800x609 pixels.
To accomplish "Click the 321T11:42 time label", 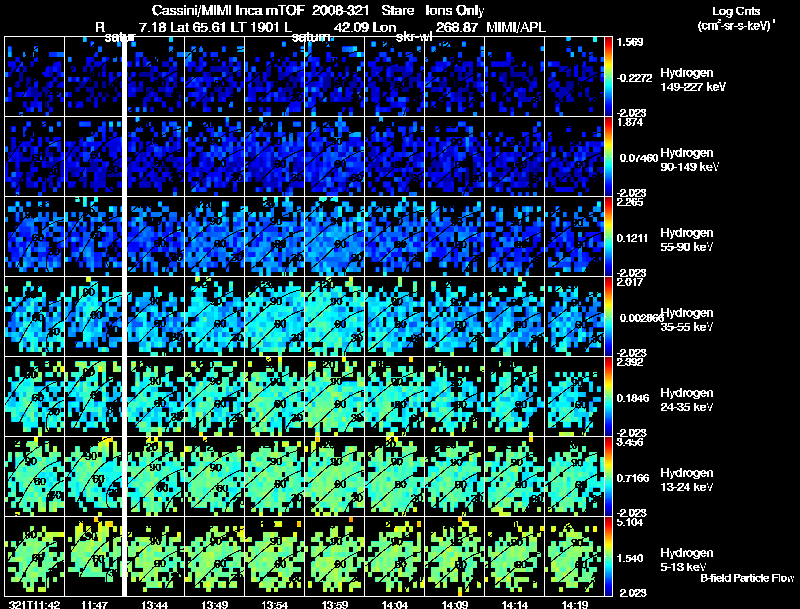I will 34,604.
